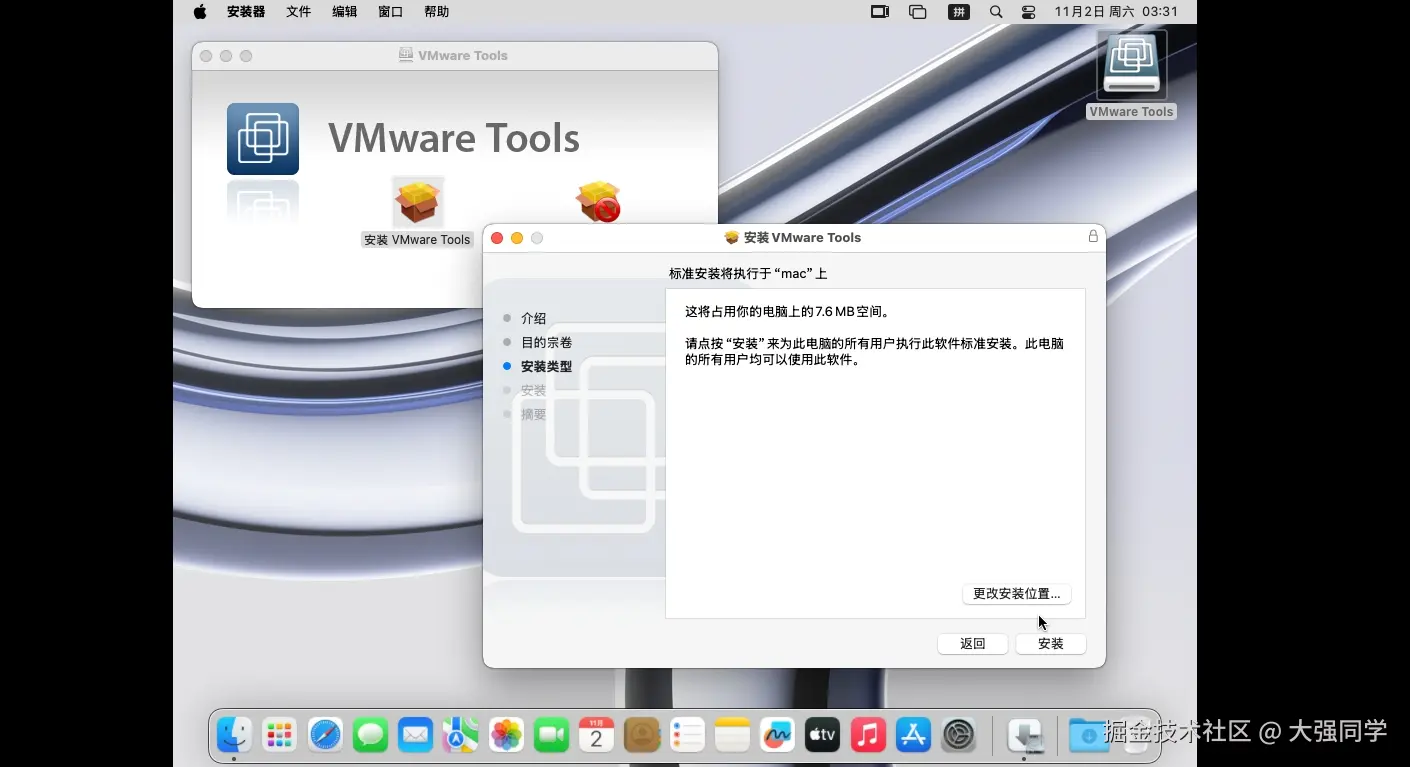
Task: Click the Installer app icon in Dock
Action: click(1025, 735)
